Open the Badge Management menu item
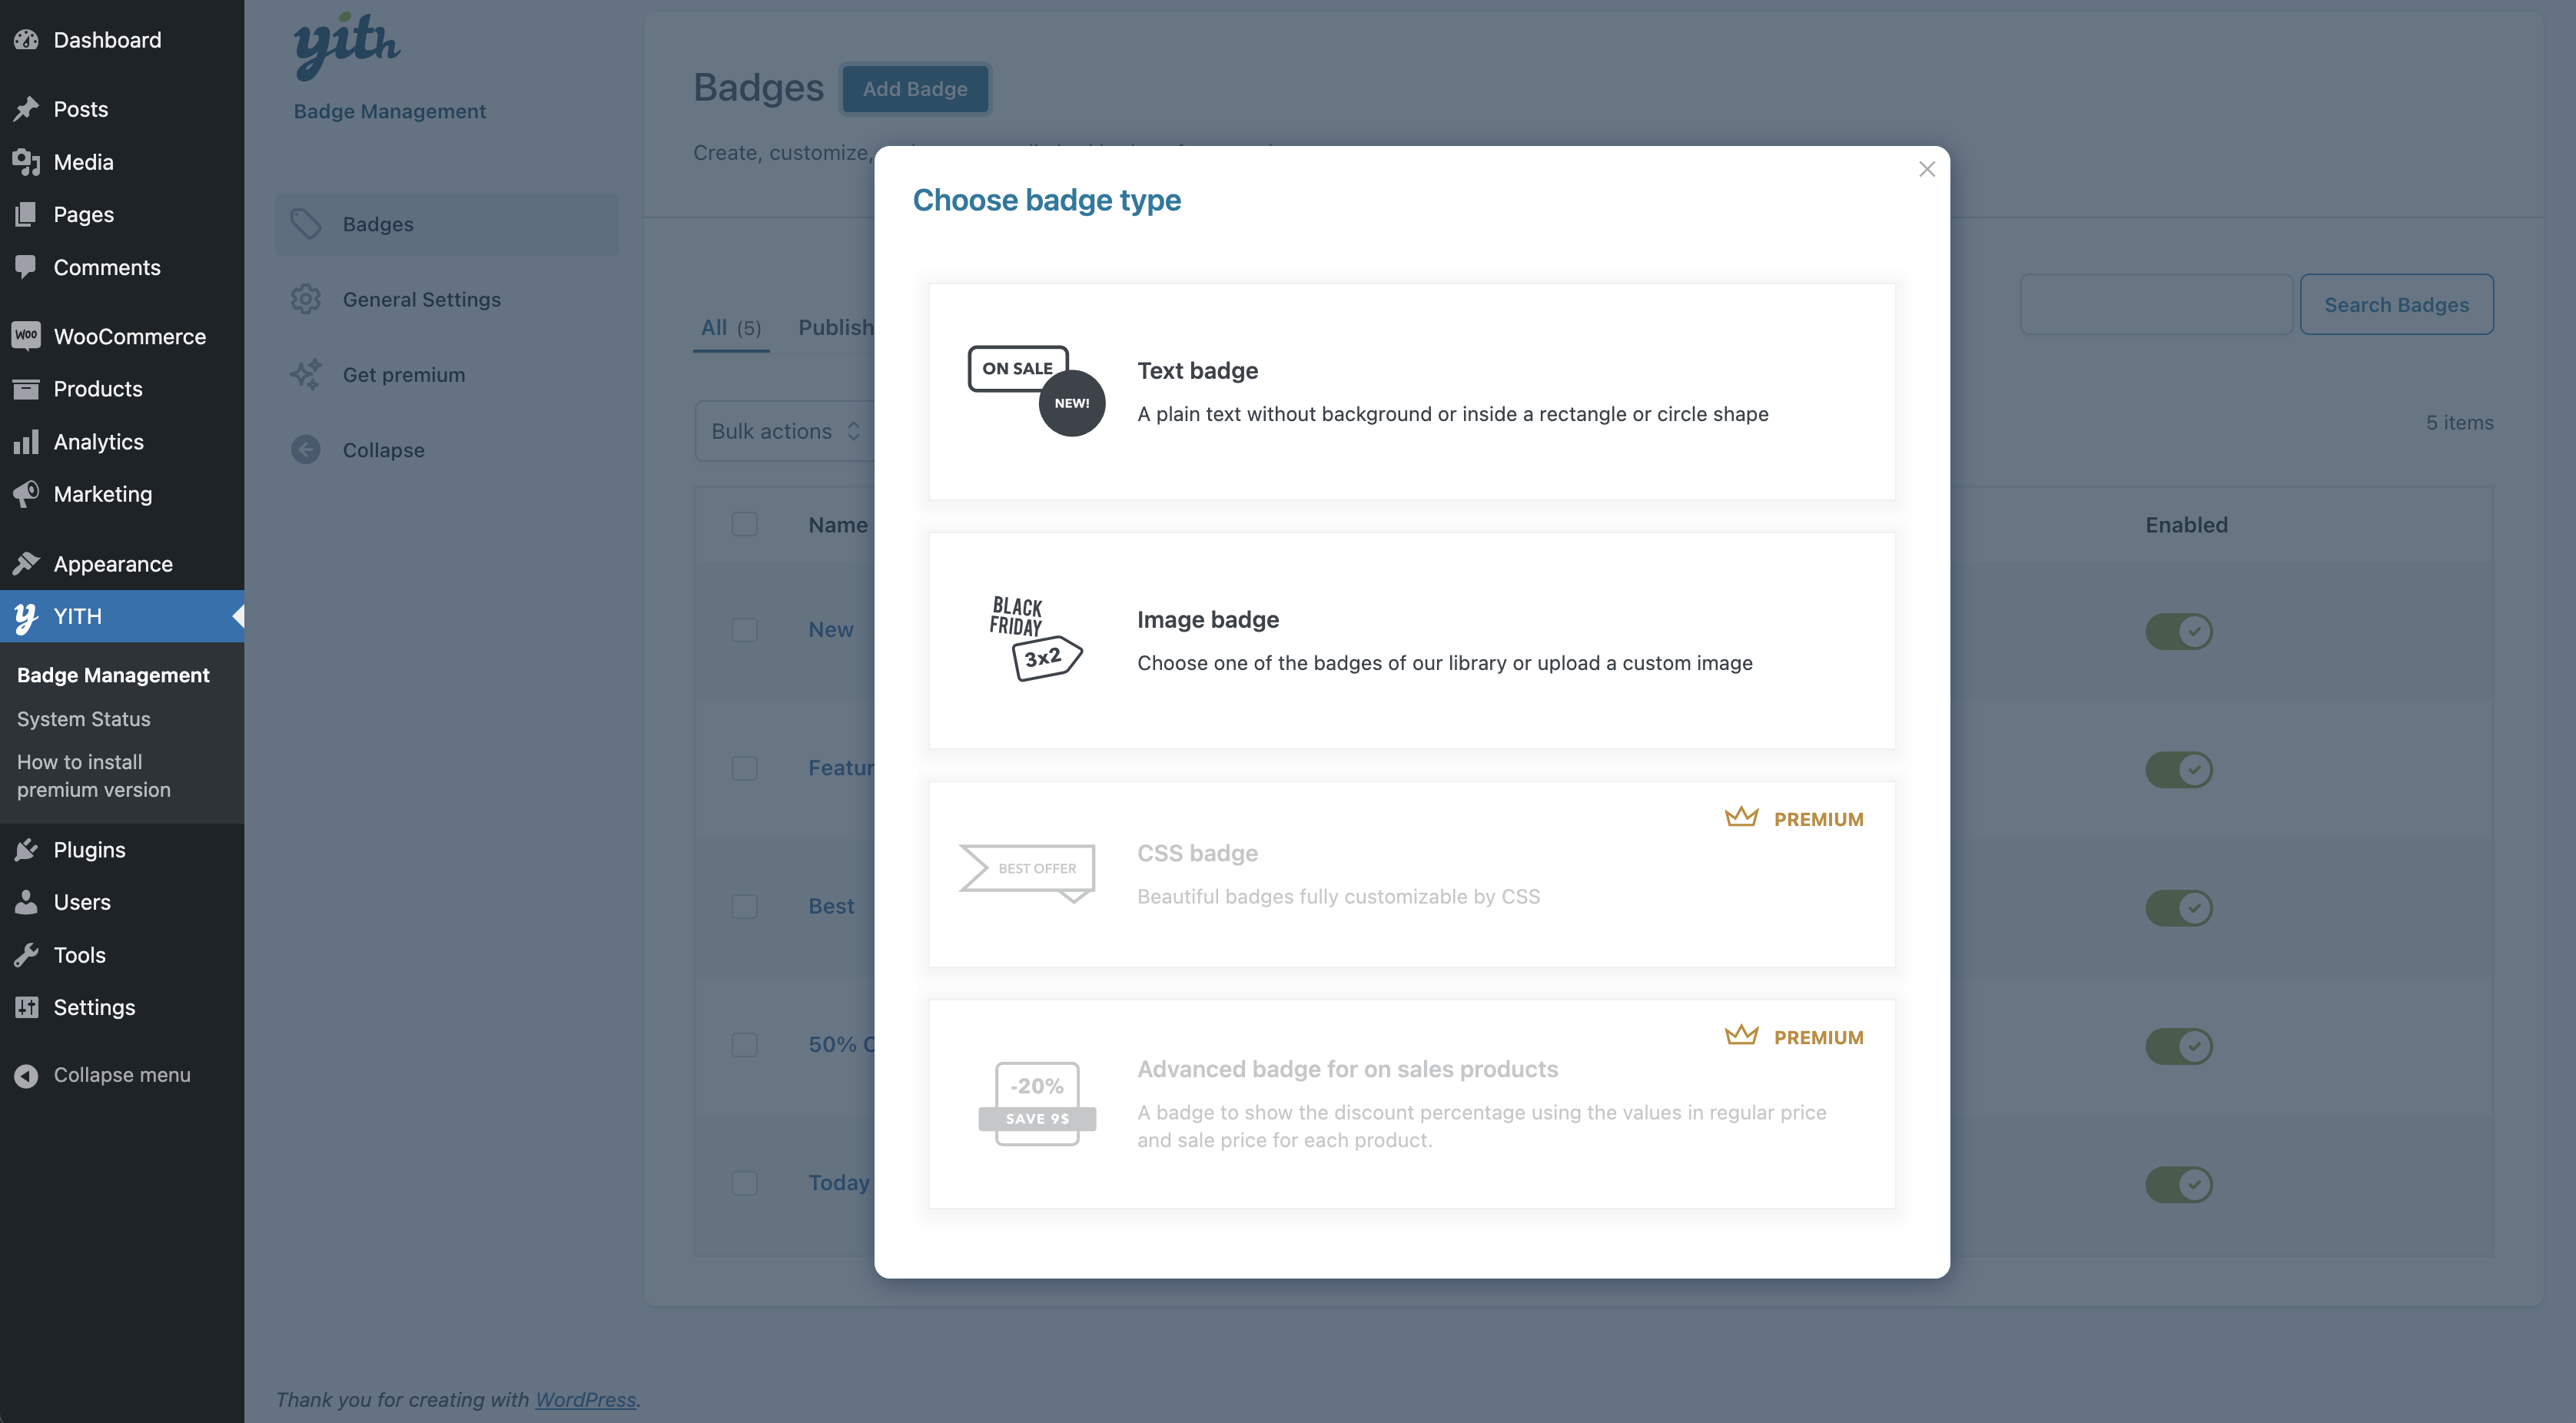The image size is (2576, 1423). coord(112,675)
